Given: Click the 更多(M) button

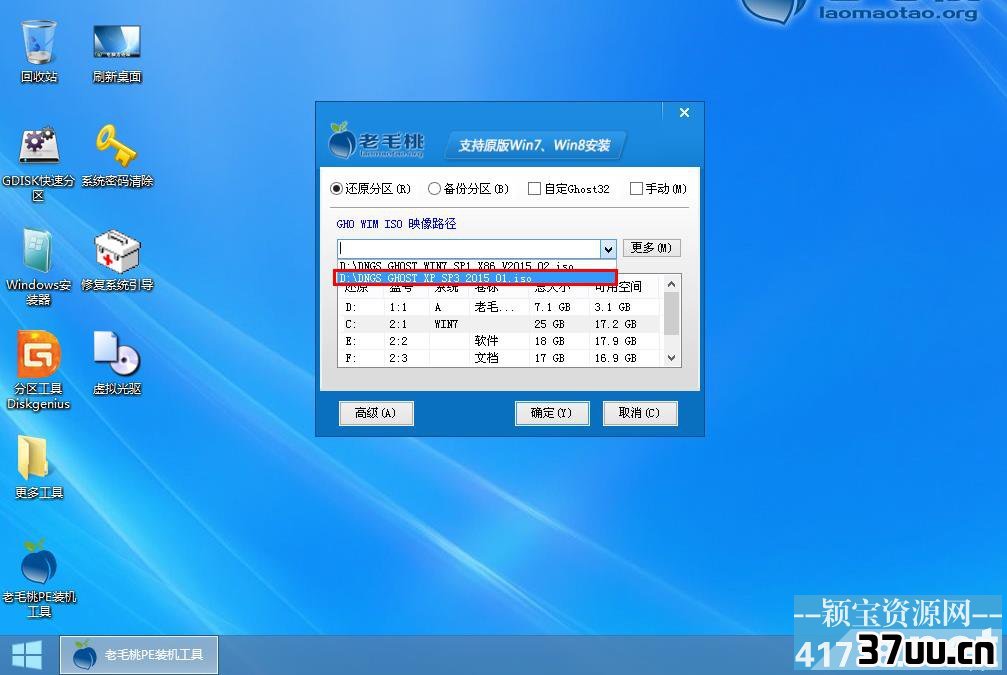Looking at the screenshot, I should click(x=651, y=248).
